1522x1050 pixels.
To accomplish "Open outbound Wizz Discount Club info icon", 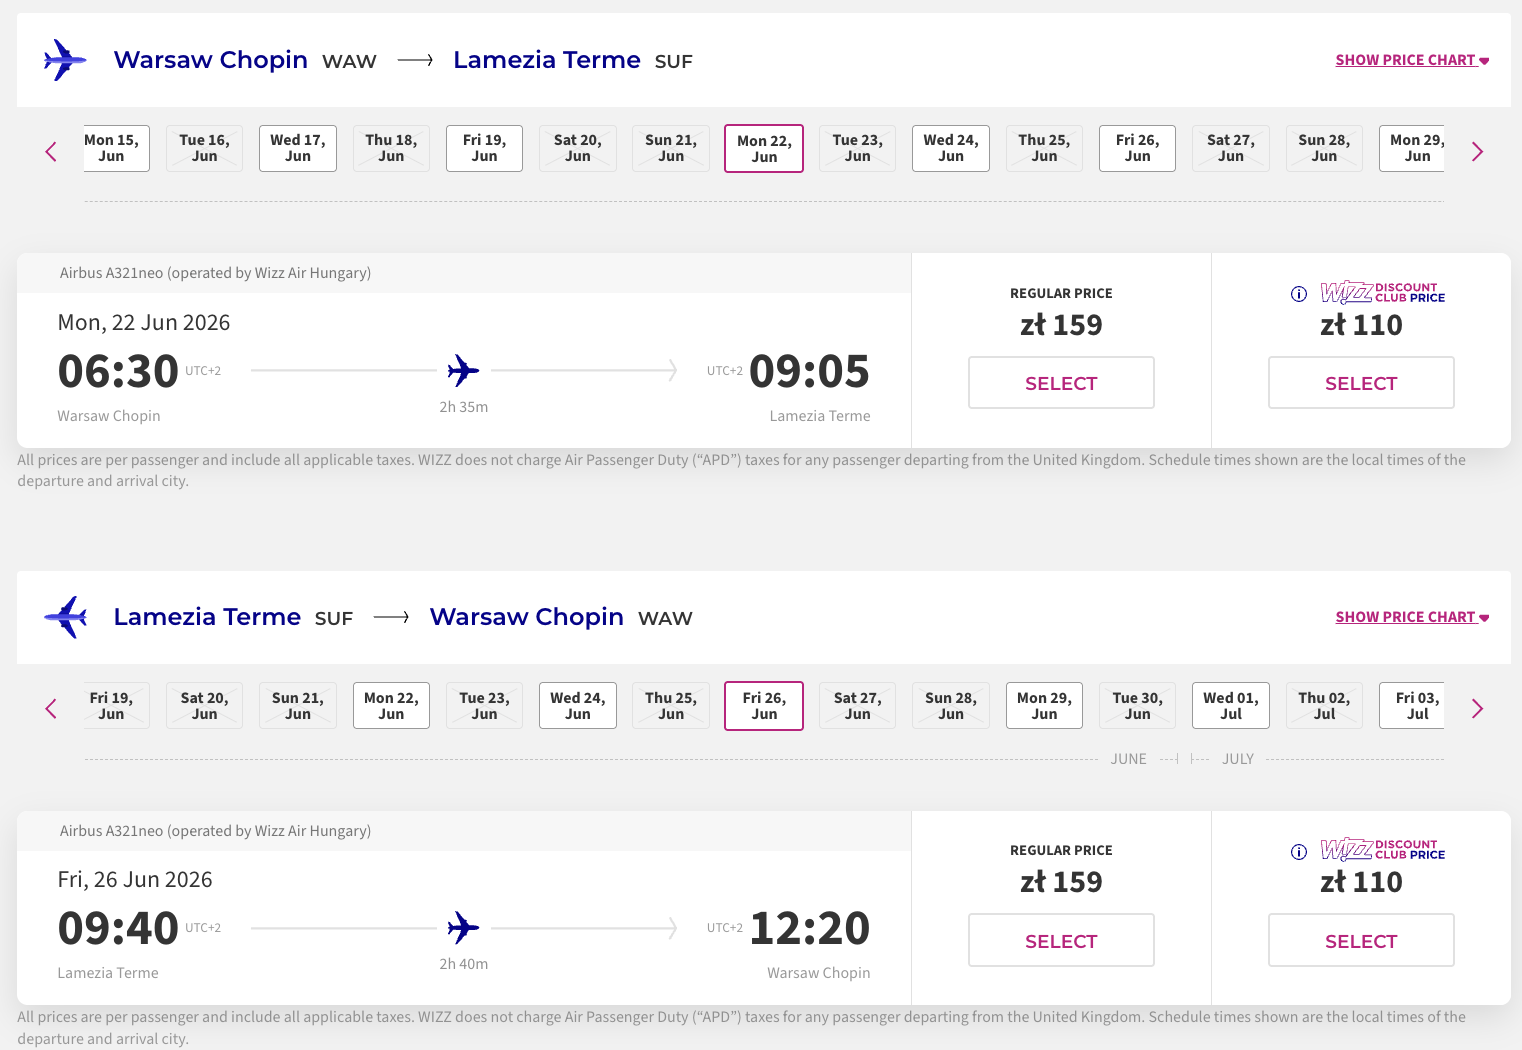I will (x=1299, y=294).
